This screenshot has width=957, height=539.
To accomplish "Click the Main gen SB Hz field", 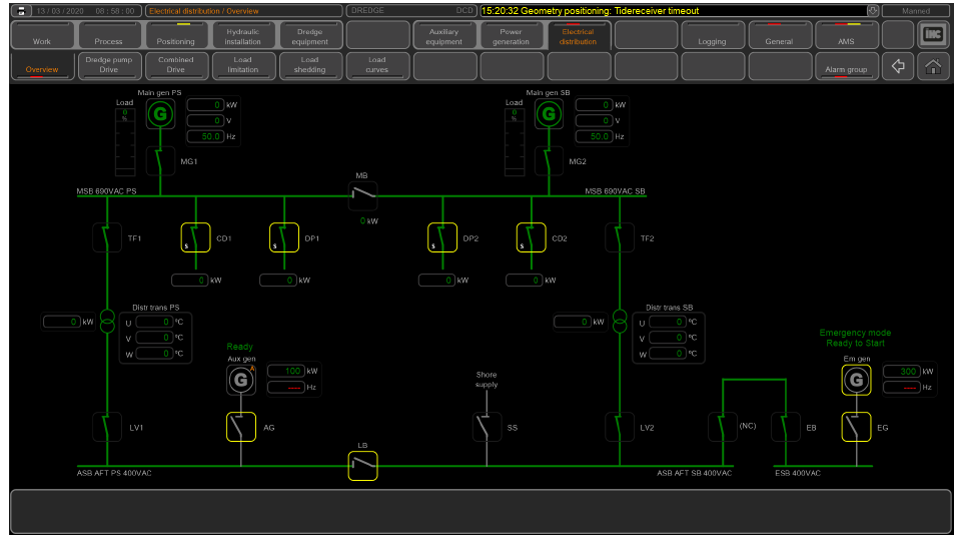I will coord(594,136).
